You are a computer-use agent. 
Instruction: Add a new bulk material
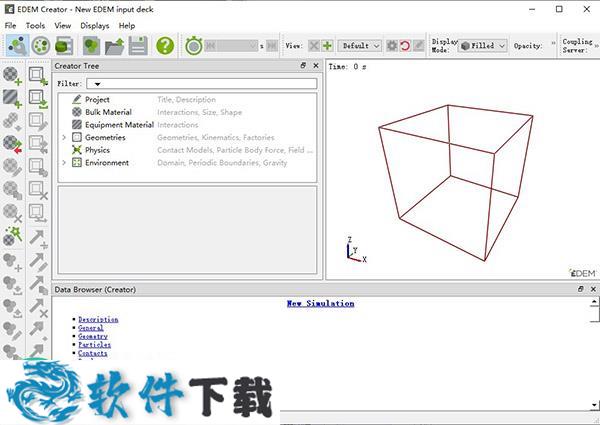12,75
